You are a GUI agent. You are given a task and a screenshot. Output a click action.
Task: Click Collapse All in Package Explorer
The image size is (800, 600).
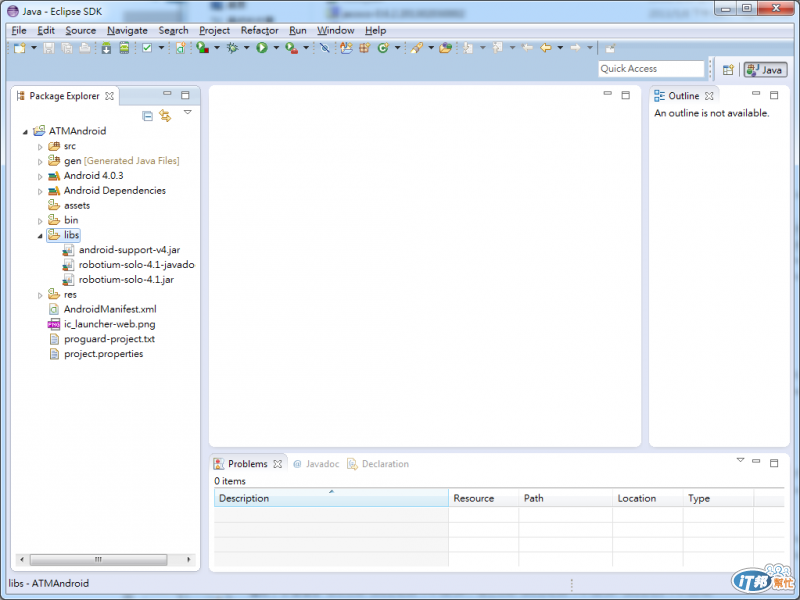click(147, 116)
